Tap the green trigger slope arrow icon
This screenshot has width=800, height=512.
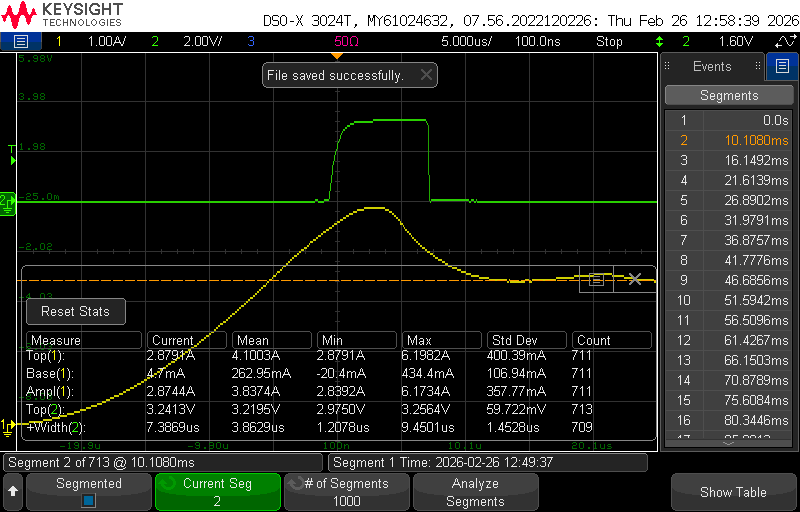pyautogui.click(x=660, y=41)
